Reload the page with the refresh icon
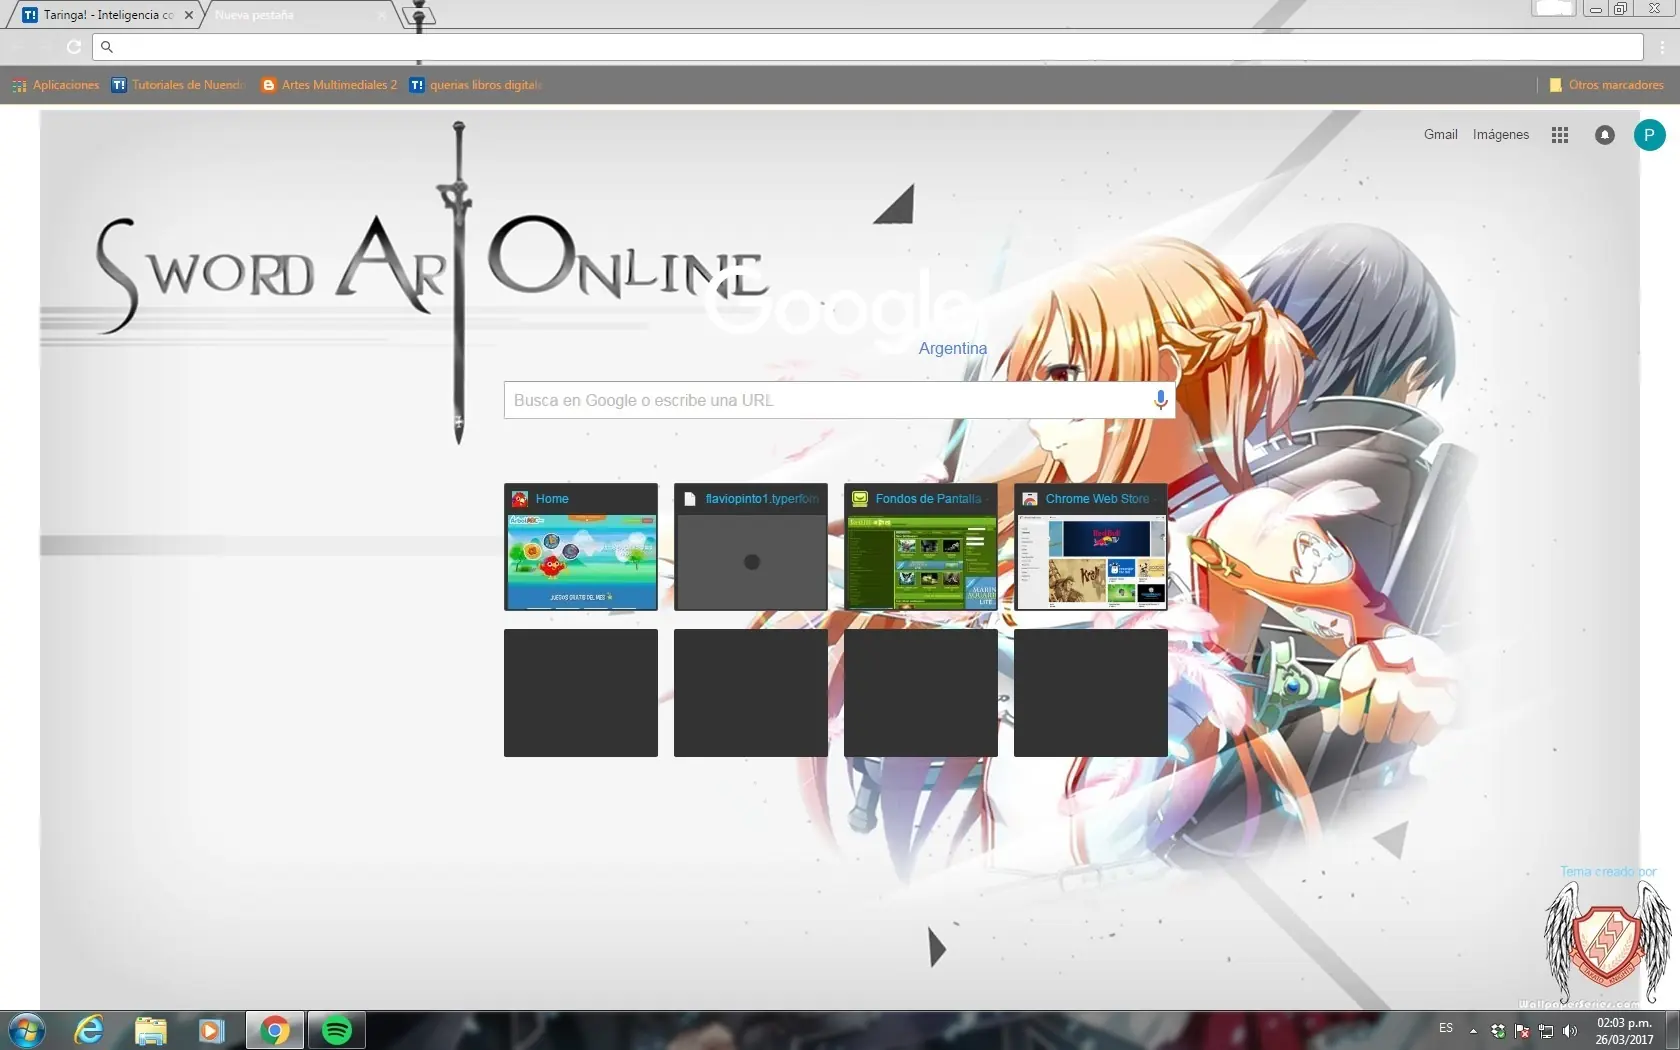The width and height of the screenshot is (1680, 1050). [x=73, y=47]
